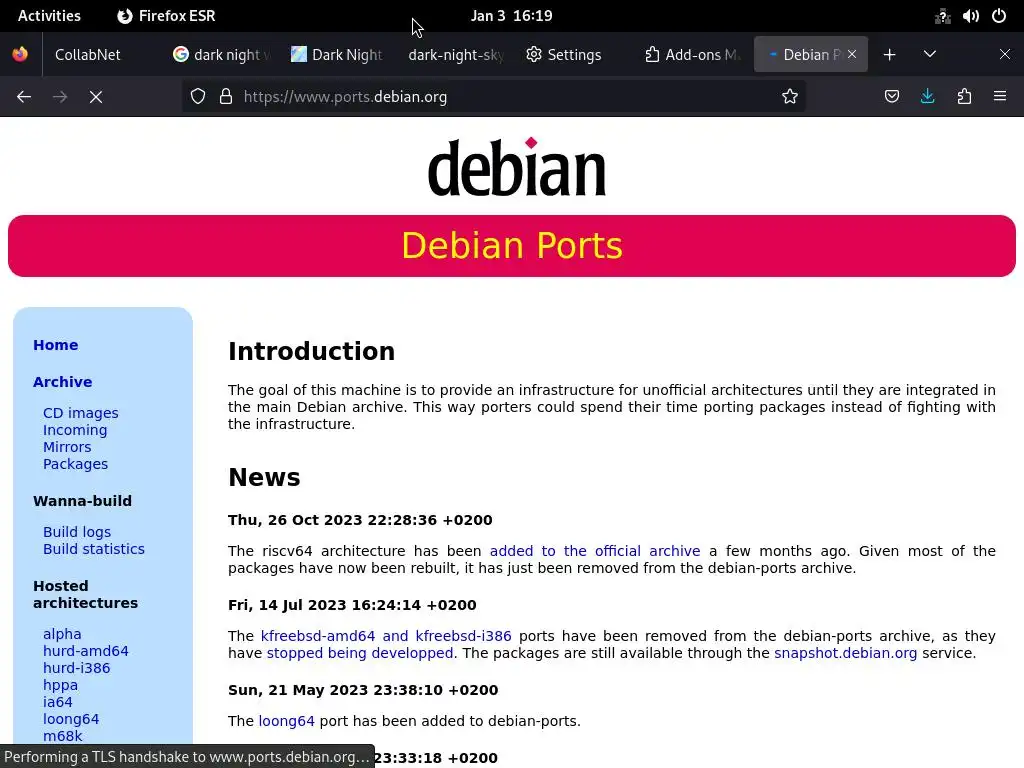This screenshot has width=1024, height=768.
Task: Click the 'Thu, 26 Oct 2023' news date
Action: point(360,520)
